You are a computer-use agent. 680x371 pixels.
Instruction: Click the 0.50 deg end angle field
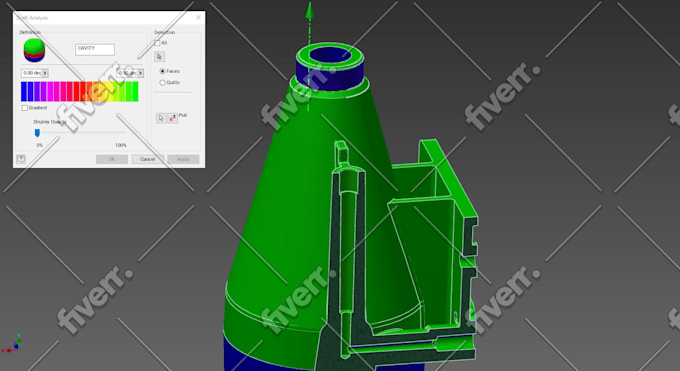[x=127, y=73]
